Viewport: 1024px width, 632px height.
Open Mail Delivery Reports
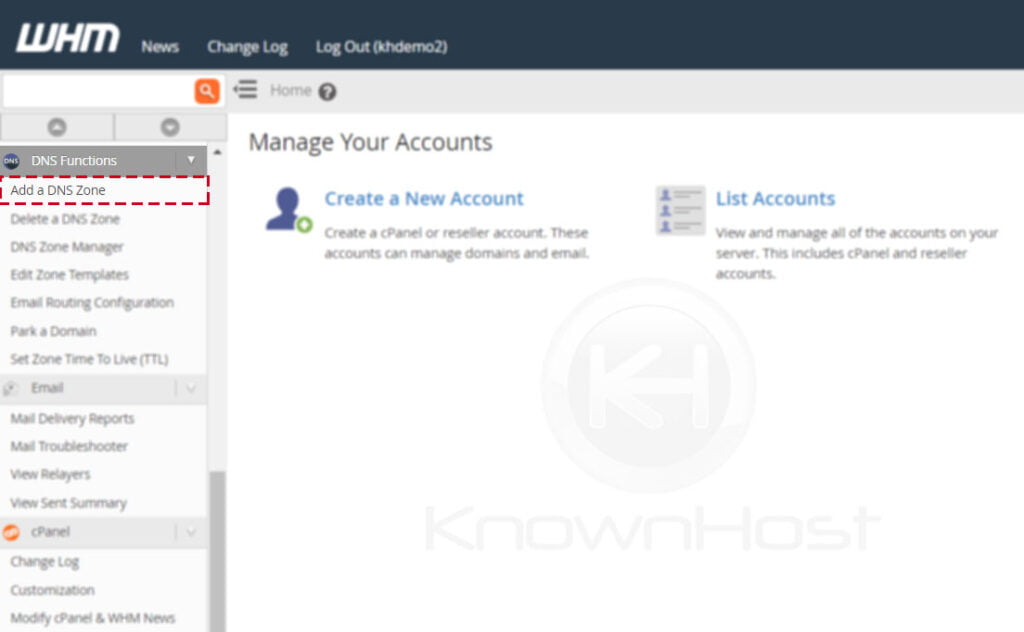[x=72, y=419]
